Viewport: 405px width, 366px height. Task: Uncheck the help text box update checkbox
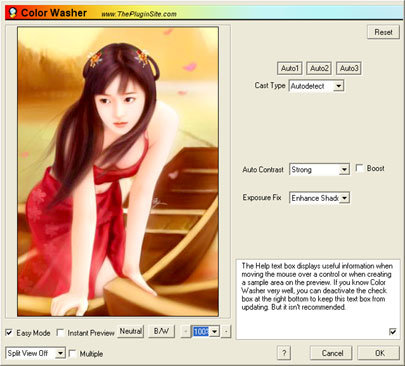[x=393, y=332]
